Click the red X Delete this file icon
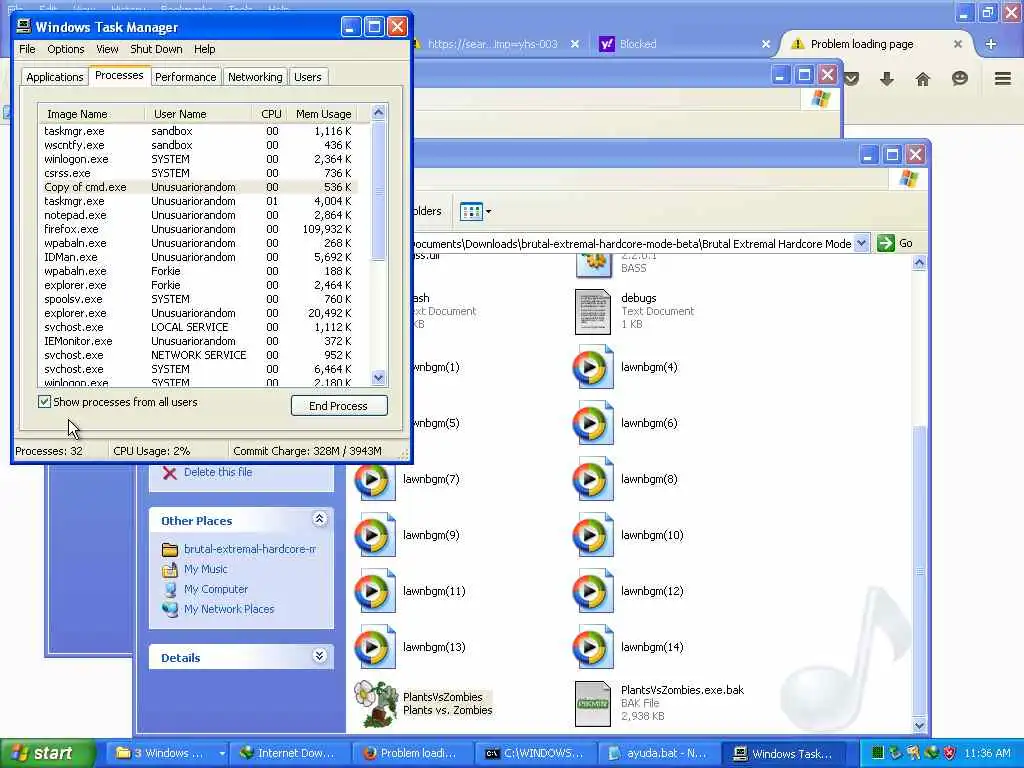The height and width of the screenshot is (768, 1024). point(170,473)
